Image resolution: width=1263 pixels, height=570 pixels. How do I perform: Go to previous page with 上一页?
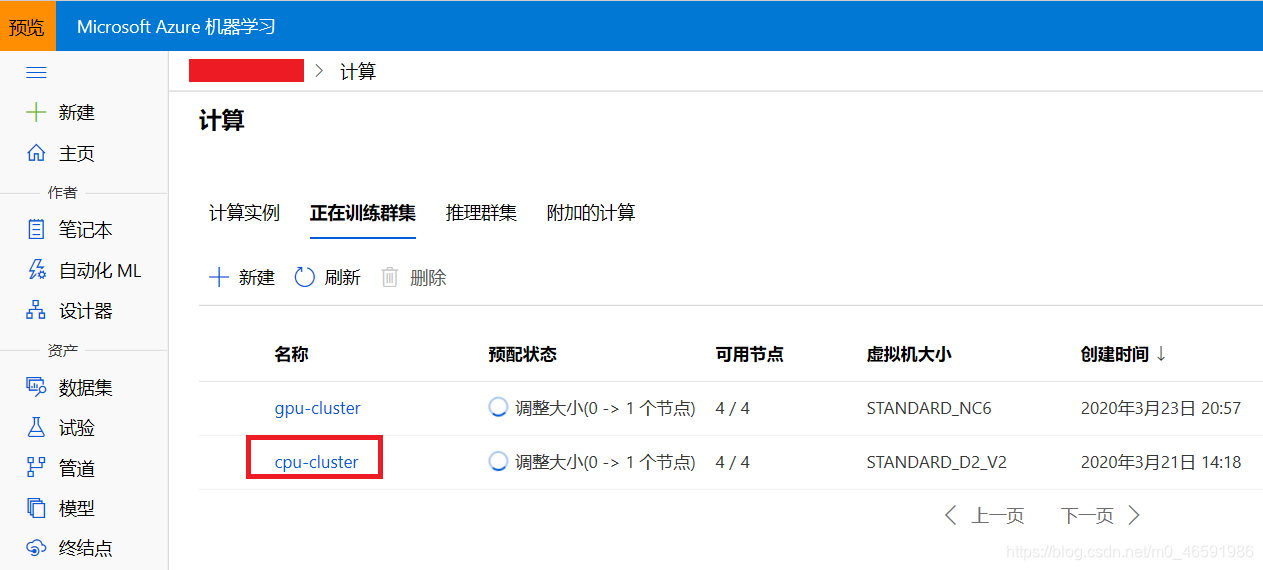(985, 515)
